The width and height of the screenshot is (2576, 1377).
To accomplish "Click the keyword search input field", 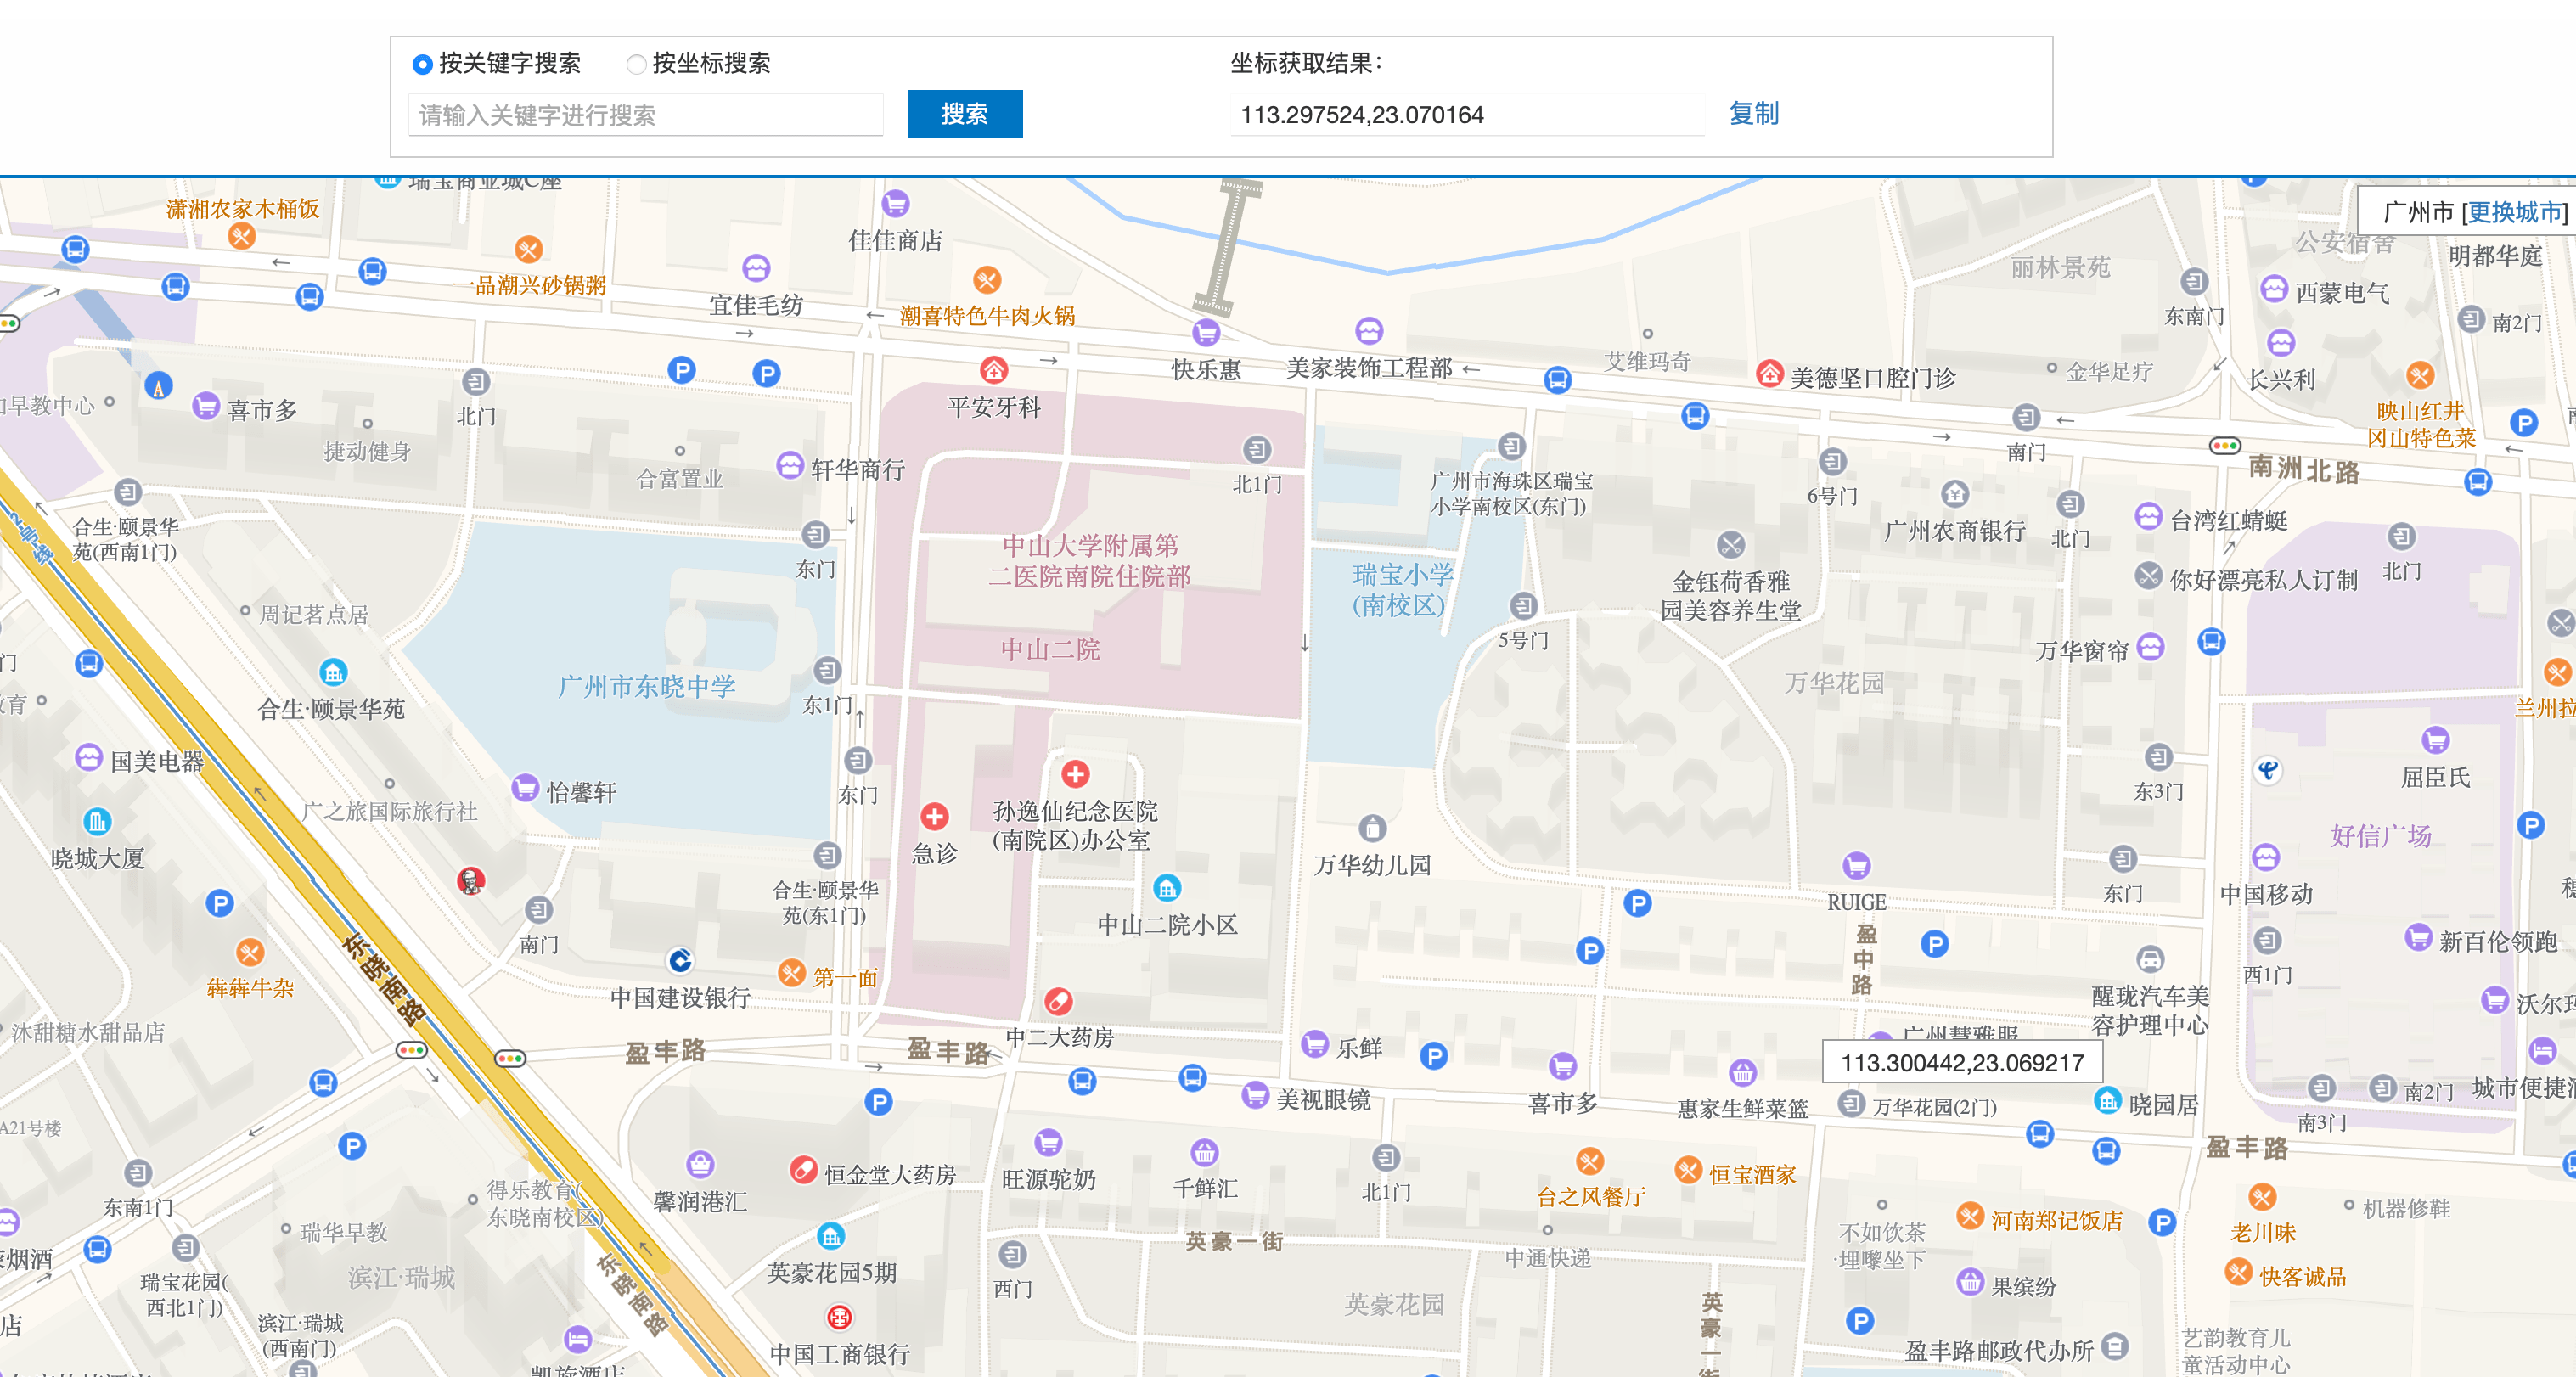I will pos(645,115).
